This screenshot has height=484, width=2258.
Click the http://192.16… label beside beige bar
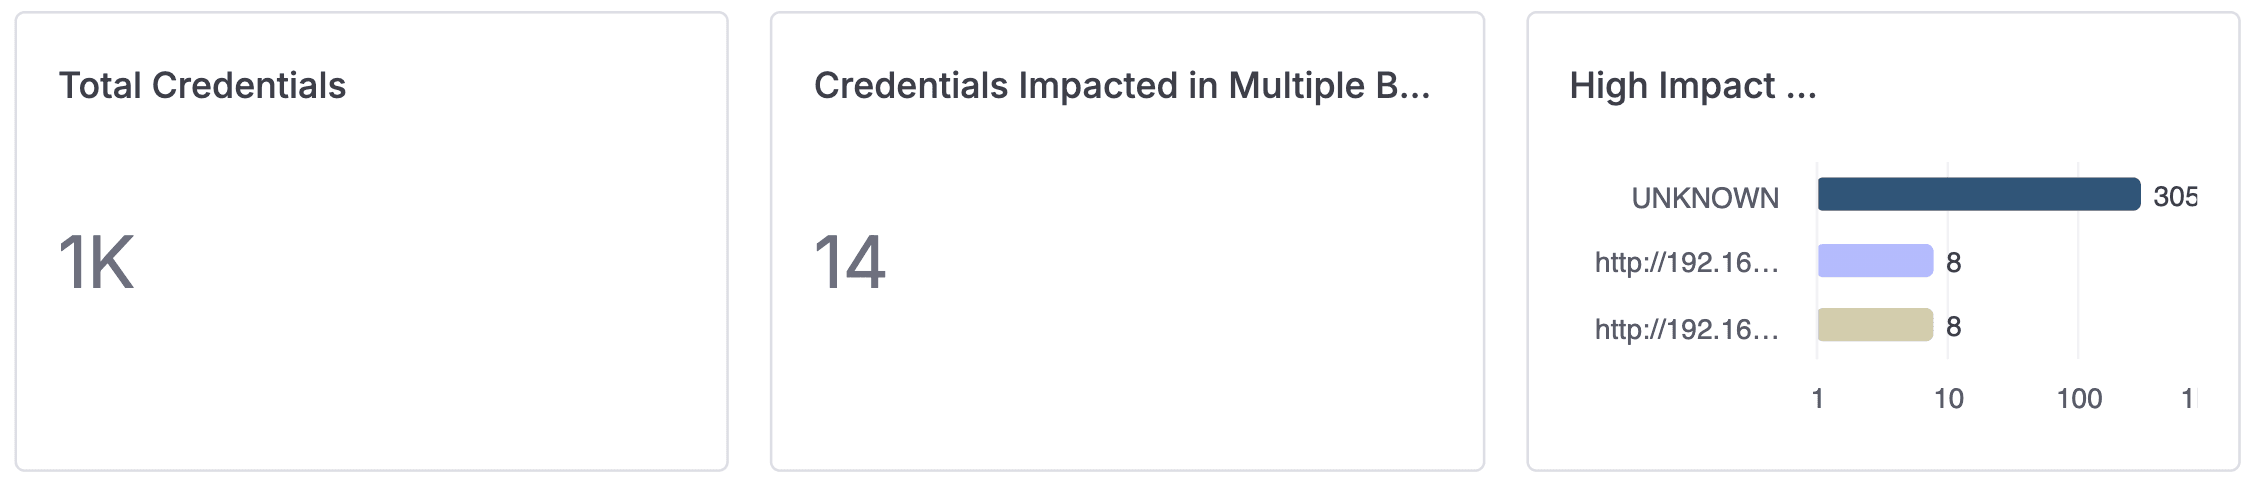[1686, 328]
